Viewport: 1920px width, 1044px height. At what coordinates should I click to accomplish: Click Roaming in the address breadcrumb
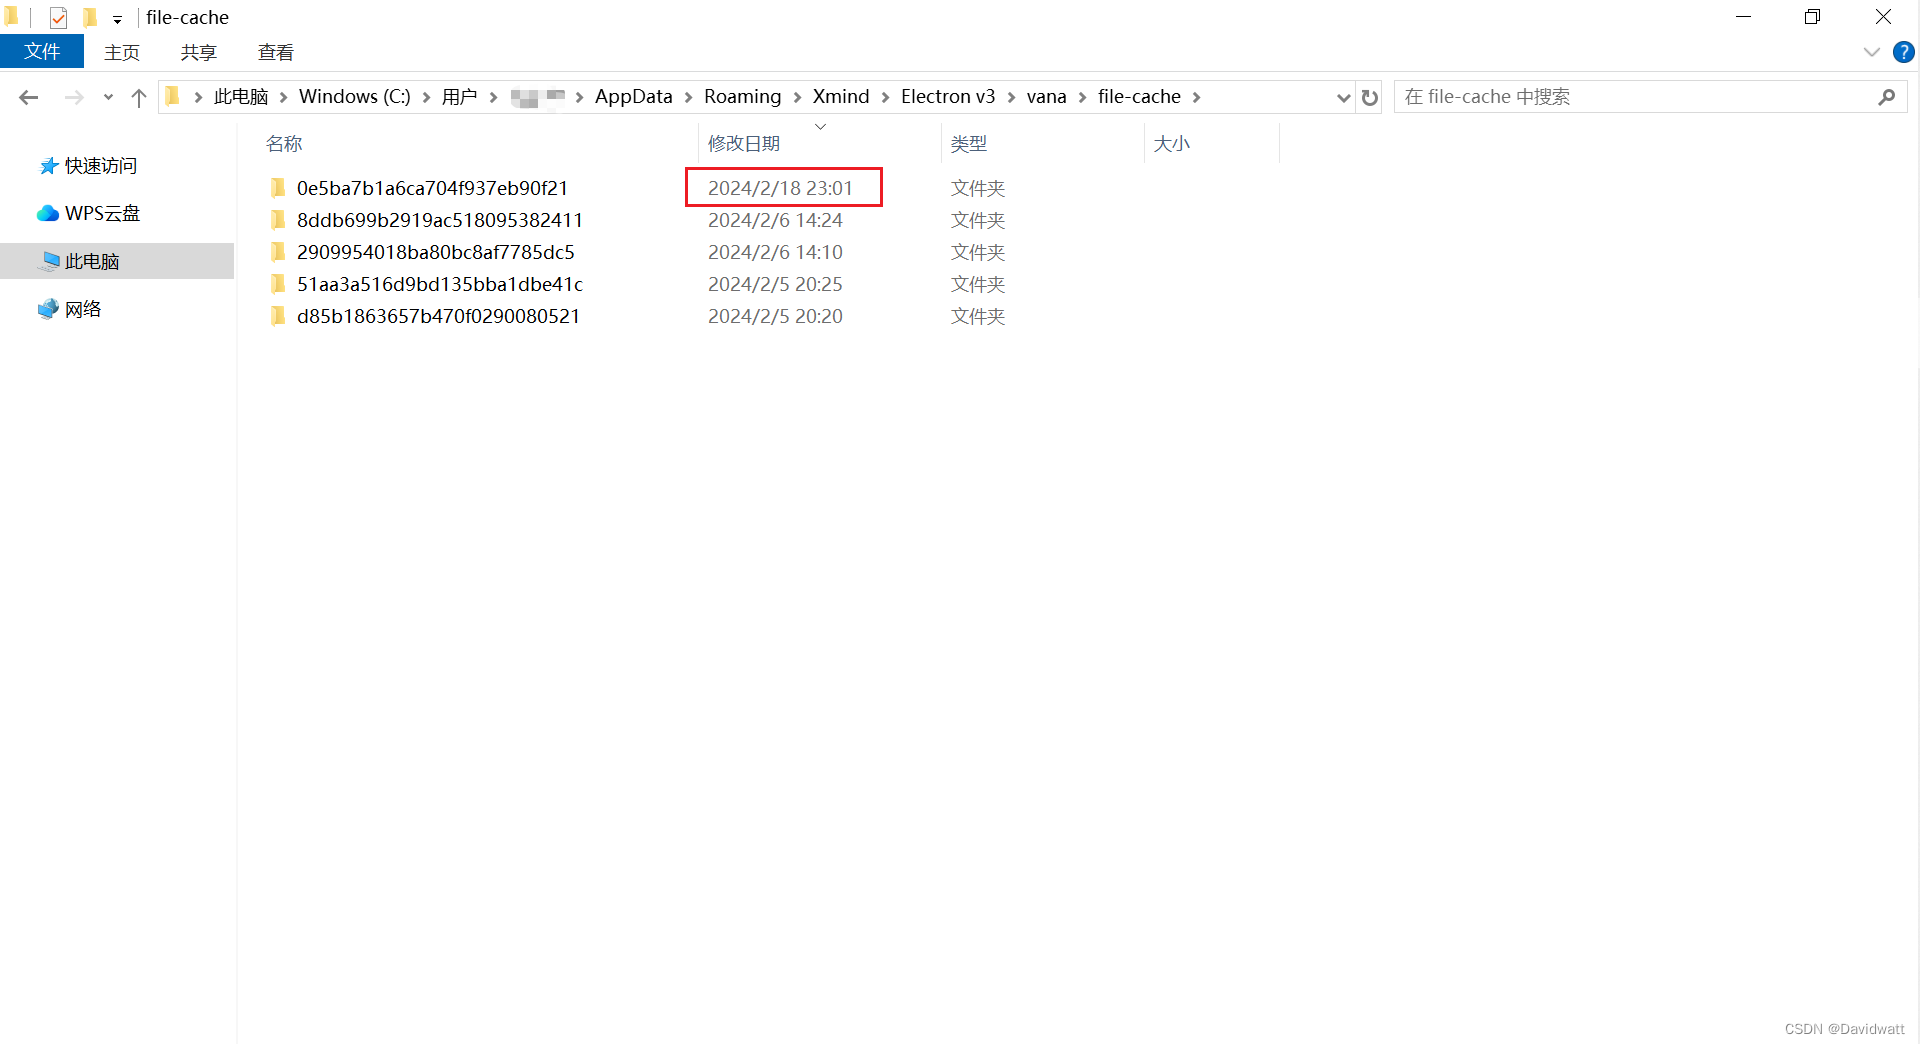pos(743,97)
